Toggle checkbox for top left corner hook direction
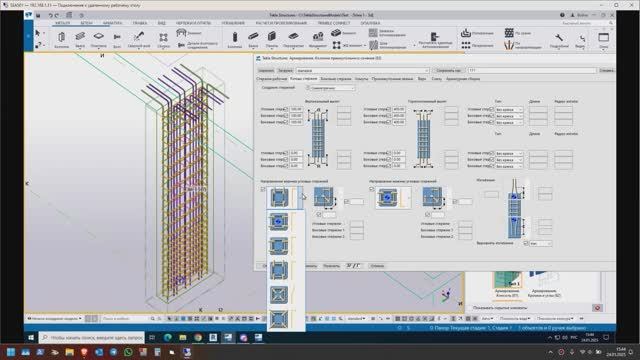640x360 pixels. click(263, 189)
